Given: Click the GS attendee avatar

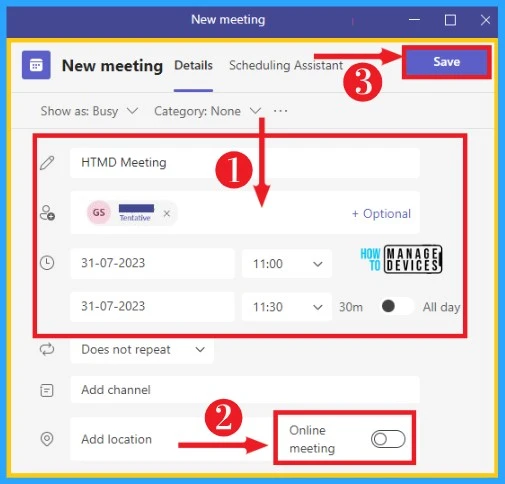Looking at the screenshot, I should tap(99, 213).
